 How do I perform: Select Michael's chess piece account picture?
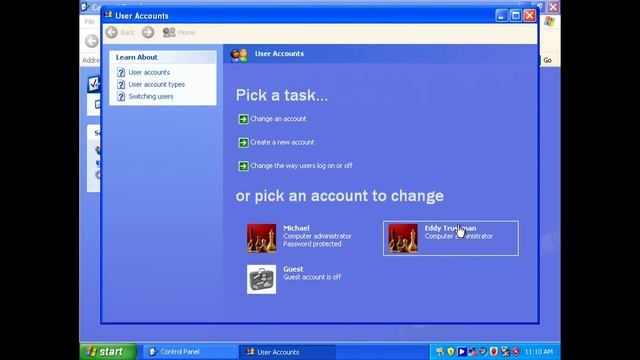point(261,238)
